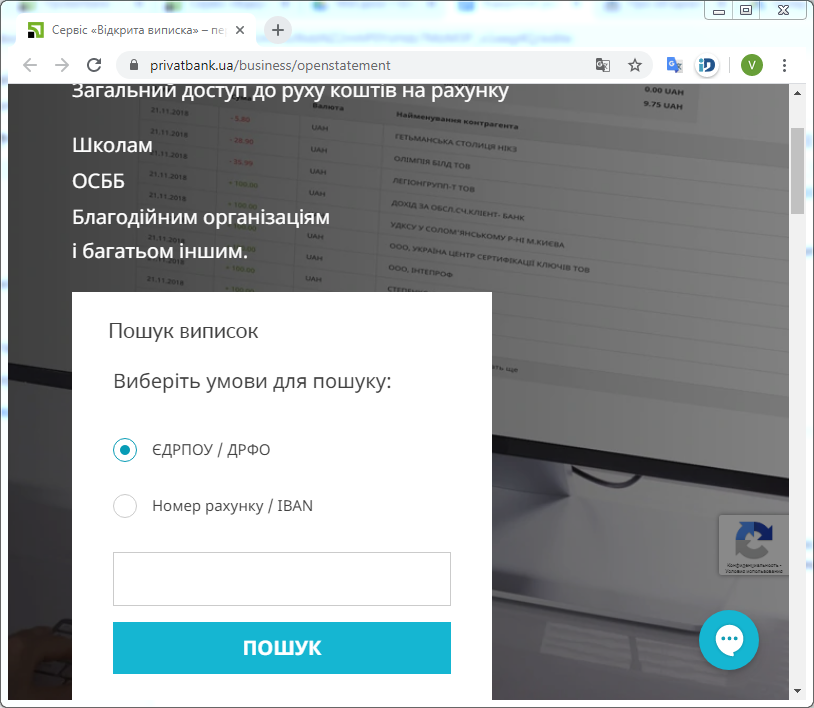
Task: Open the reCAPTCHA privacy badge
Action: click(754, 545)
